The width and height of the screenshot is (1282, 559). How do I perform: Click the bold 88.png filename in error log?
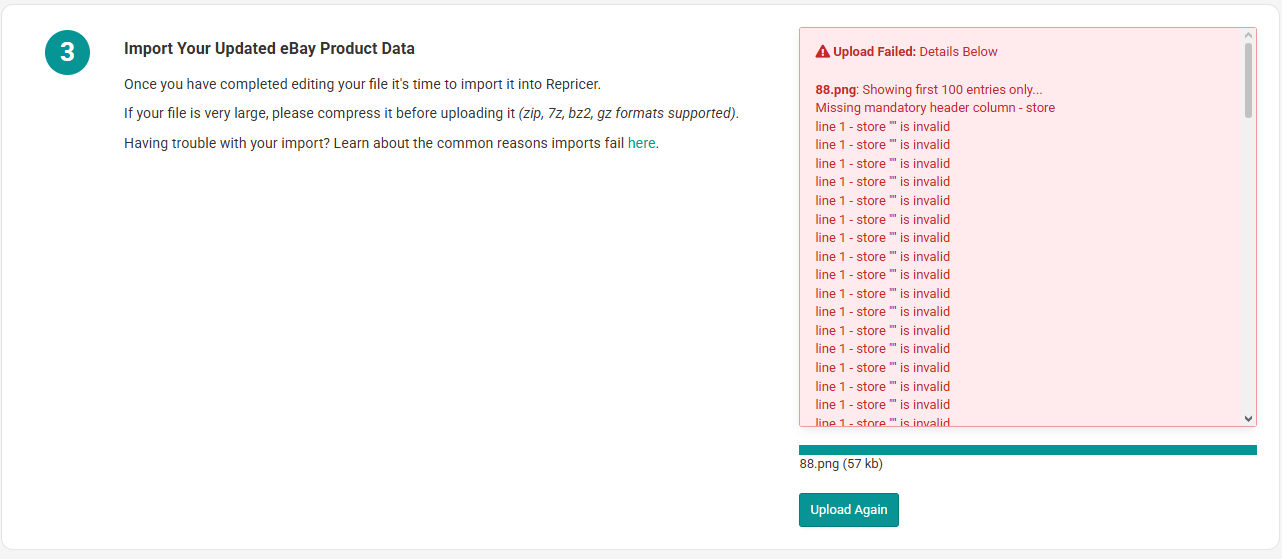pyautogui.click(x=836, y=89)
